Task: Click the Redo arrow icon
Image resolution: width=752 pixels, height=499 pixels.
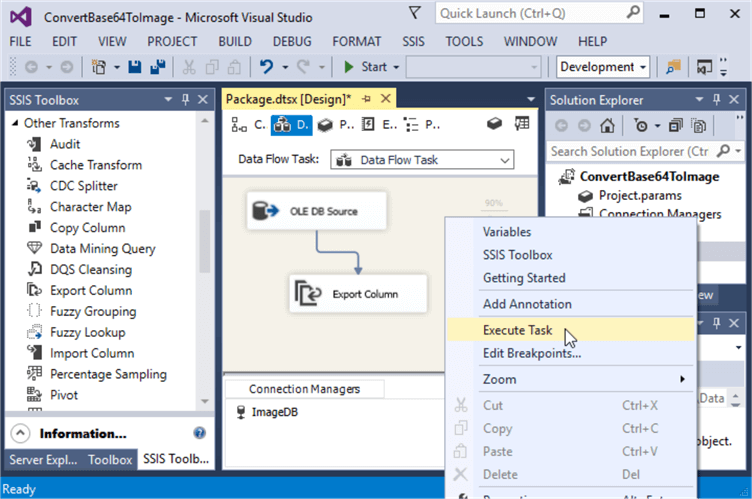Action: click(304, 67)
